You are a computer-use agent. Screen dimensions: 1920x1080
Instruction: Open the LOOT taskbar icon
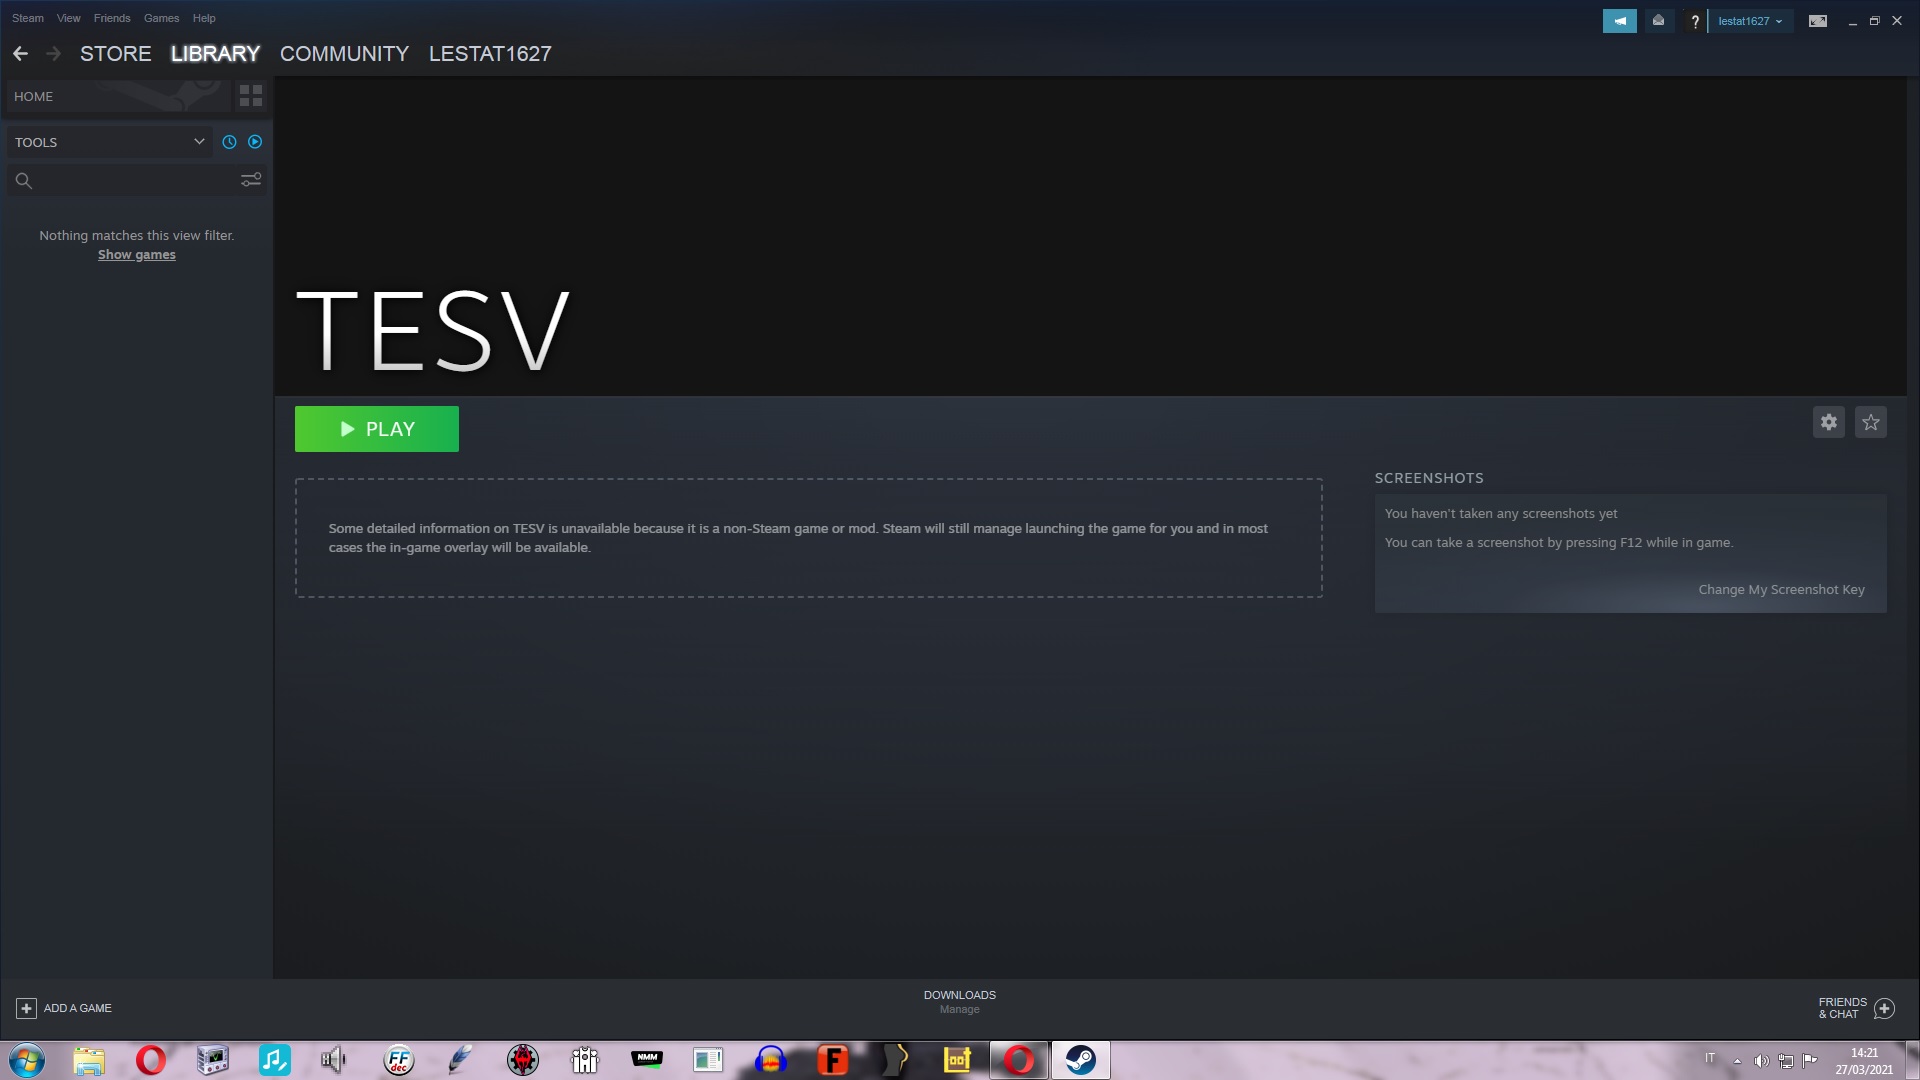957,1060
